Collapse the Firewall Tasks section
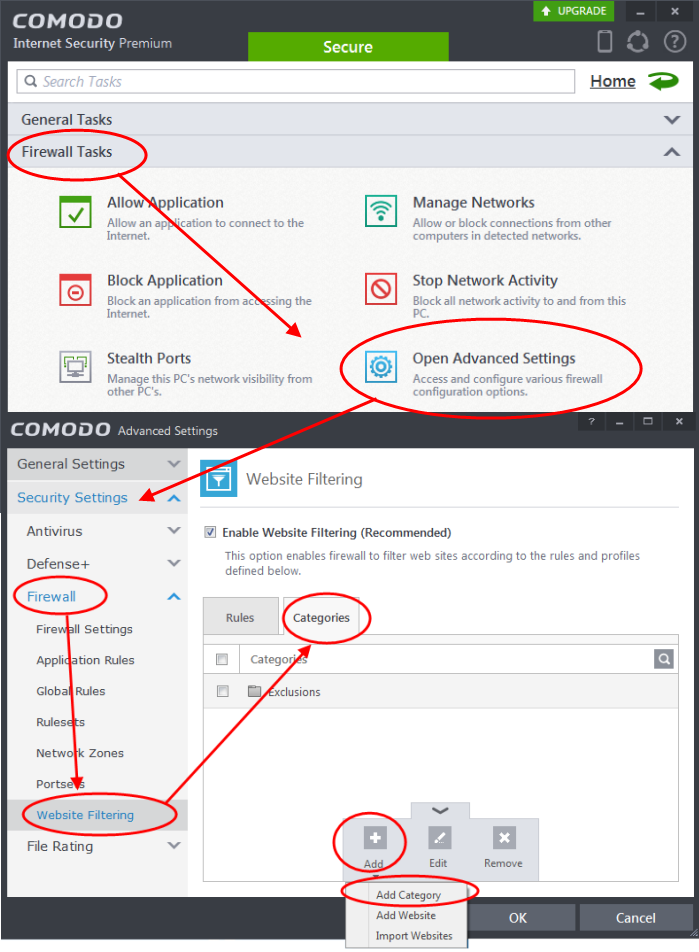Screen dimensions: 699x952 [671, 152]
